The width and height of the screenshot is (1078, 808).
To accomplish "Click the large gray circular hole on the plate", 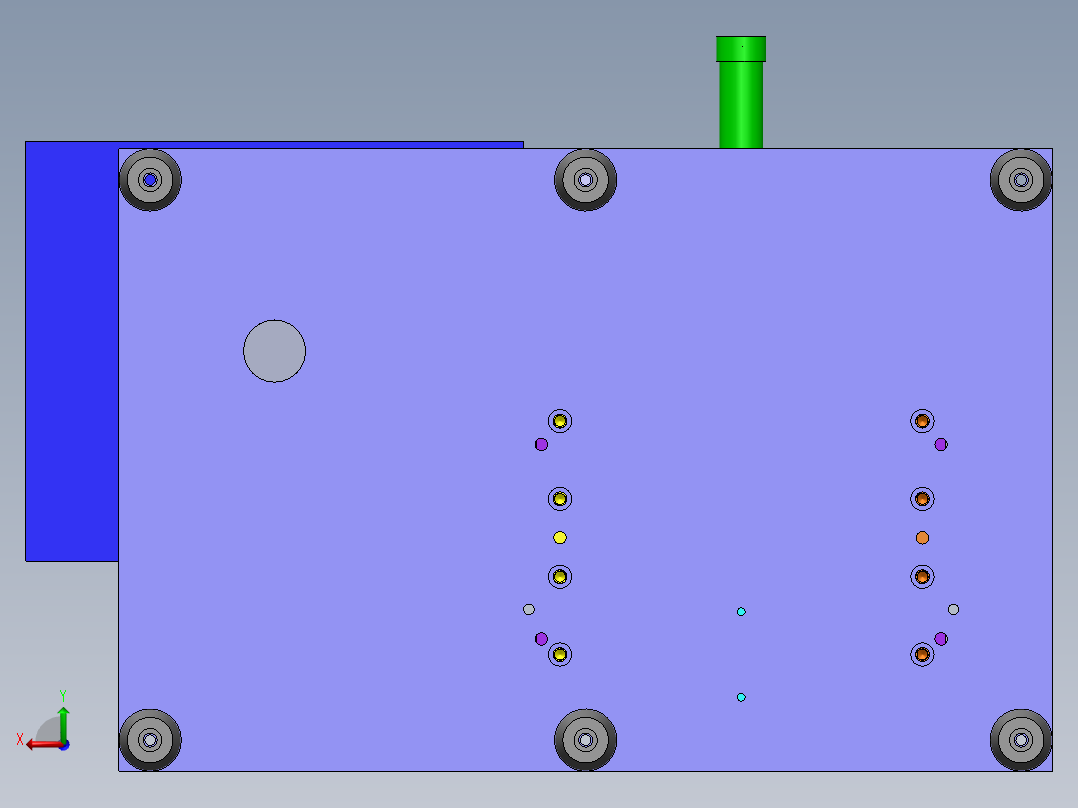I will [x=274, y=351].
